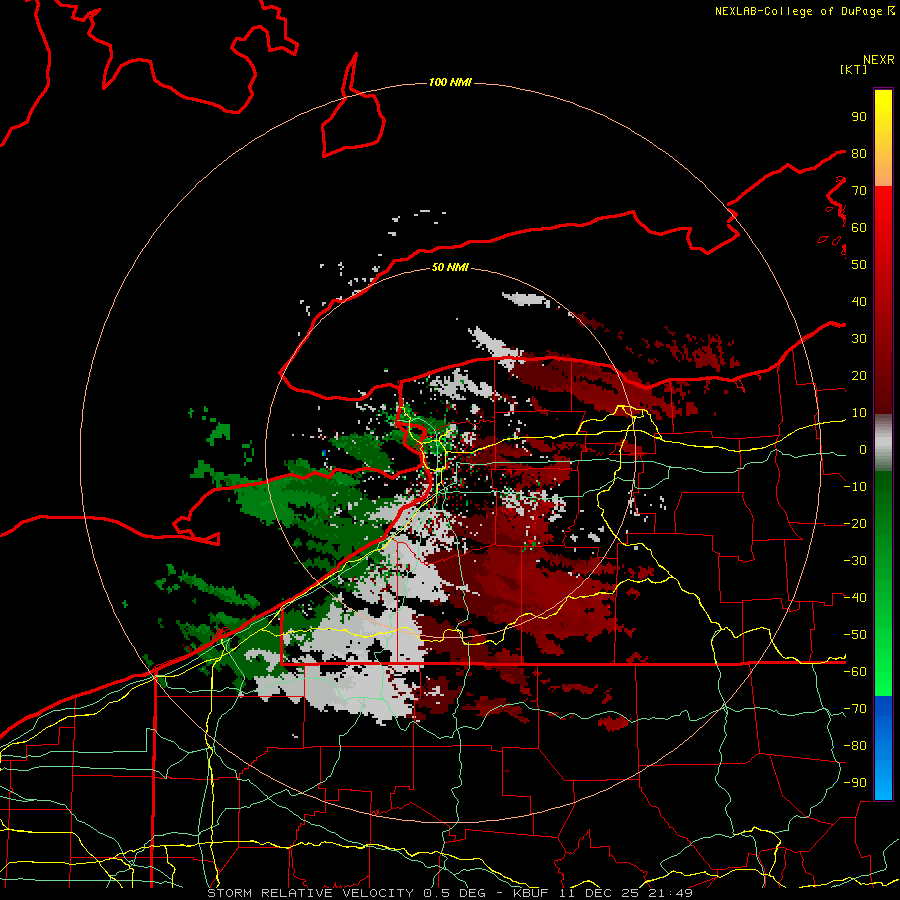The width and height of the screenshot is (900, 900).
Task: Select the [KT] units label
Action: (854, 69)
